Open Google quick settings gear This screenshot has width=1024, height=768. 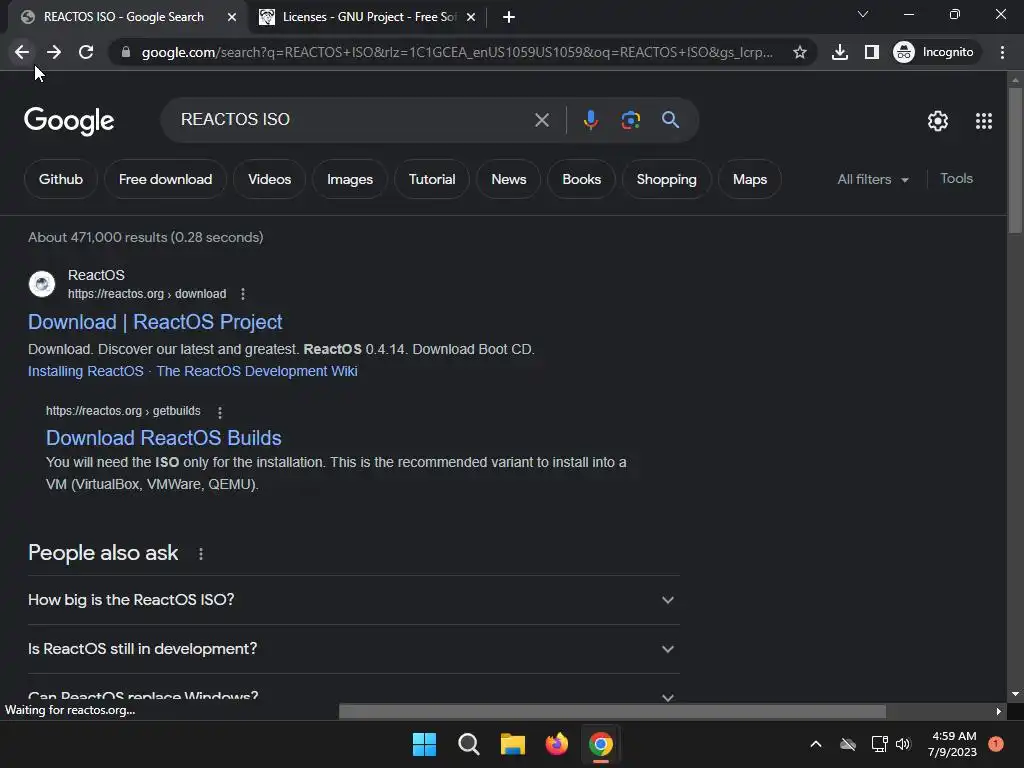coord(938,121)
